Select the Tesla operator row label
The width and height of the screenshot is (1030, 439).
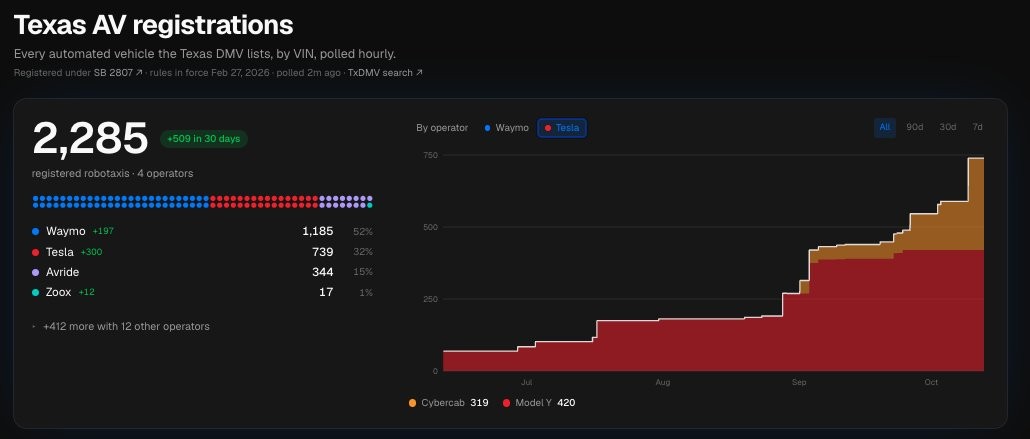tap(60, 252)
